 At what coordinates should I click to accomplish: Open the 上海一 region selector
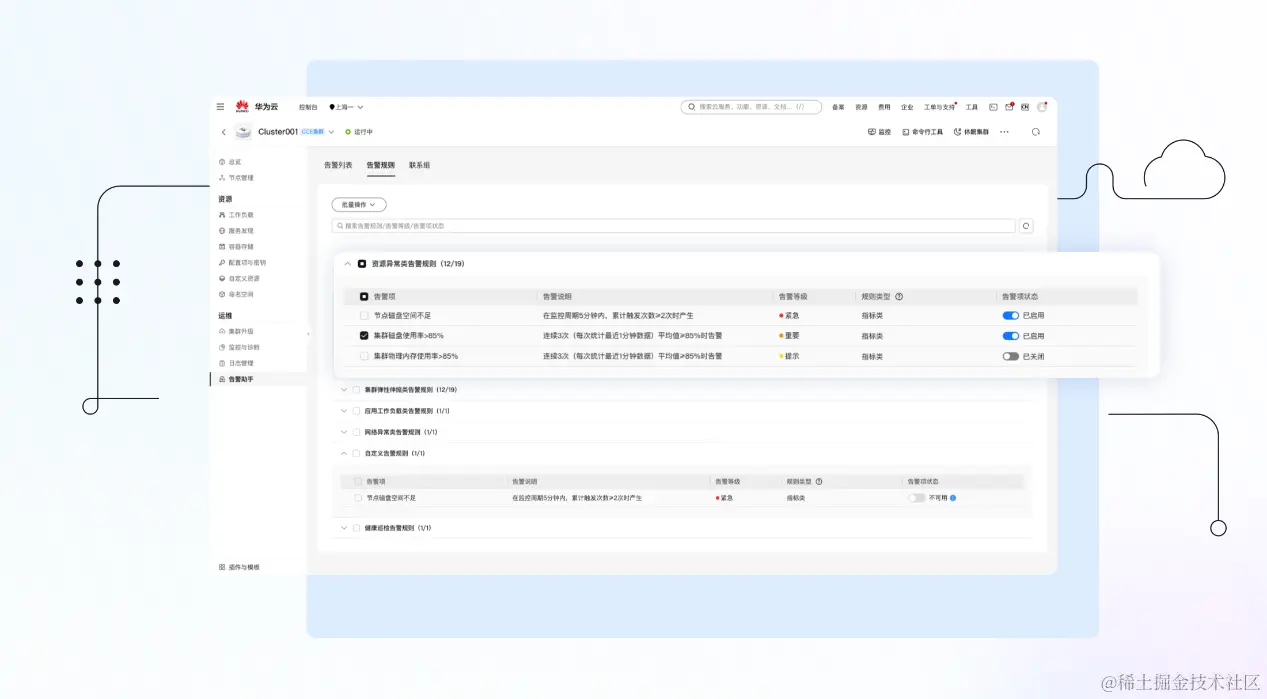pyautogui.click(x=346, y=107)
